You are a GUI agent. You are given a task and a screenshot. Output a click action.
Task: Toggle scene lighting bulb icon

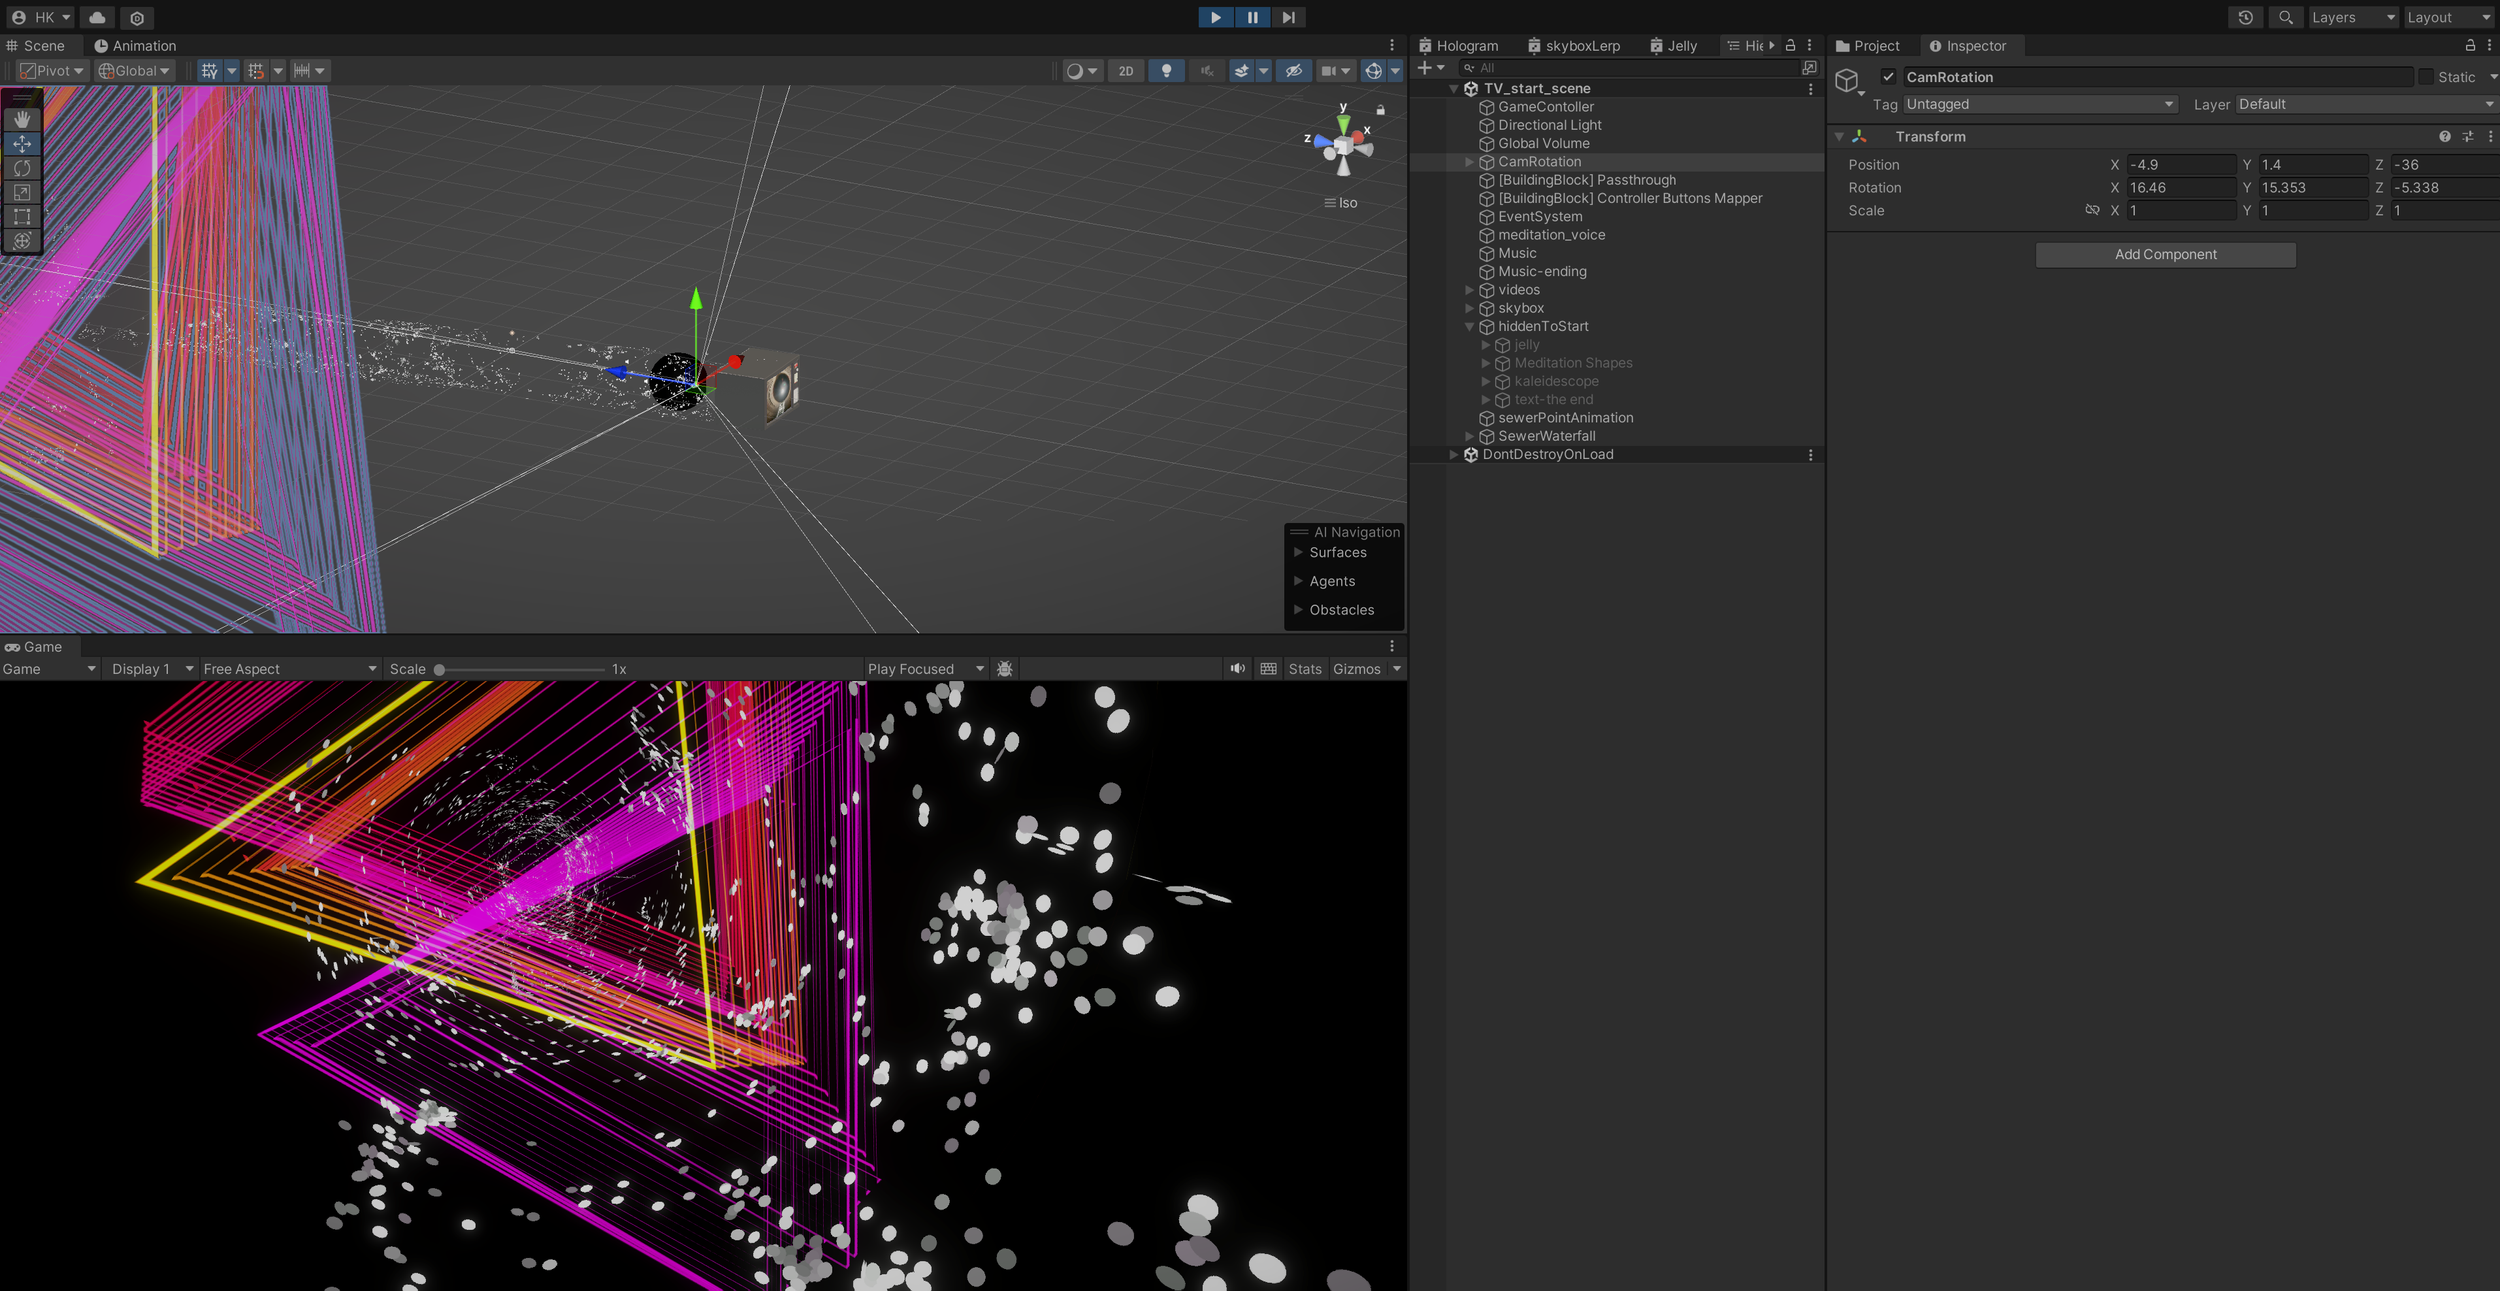click(x=1166, y=70)
